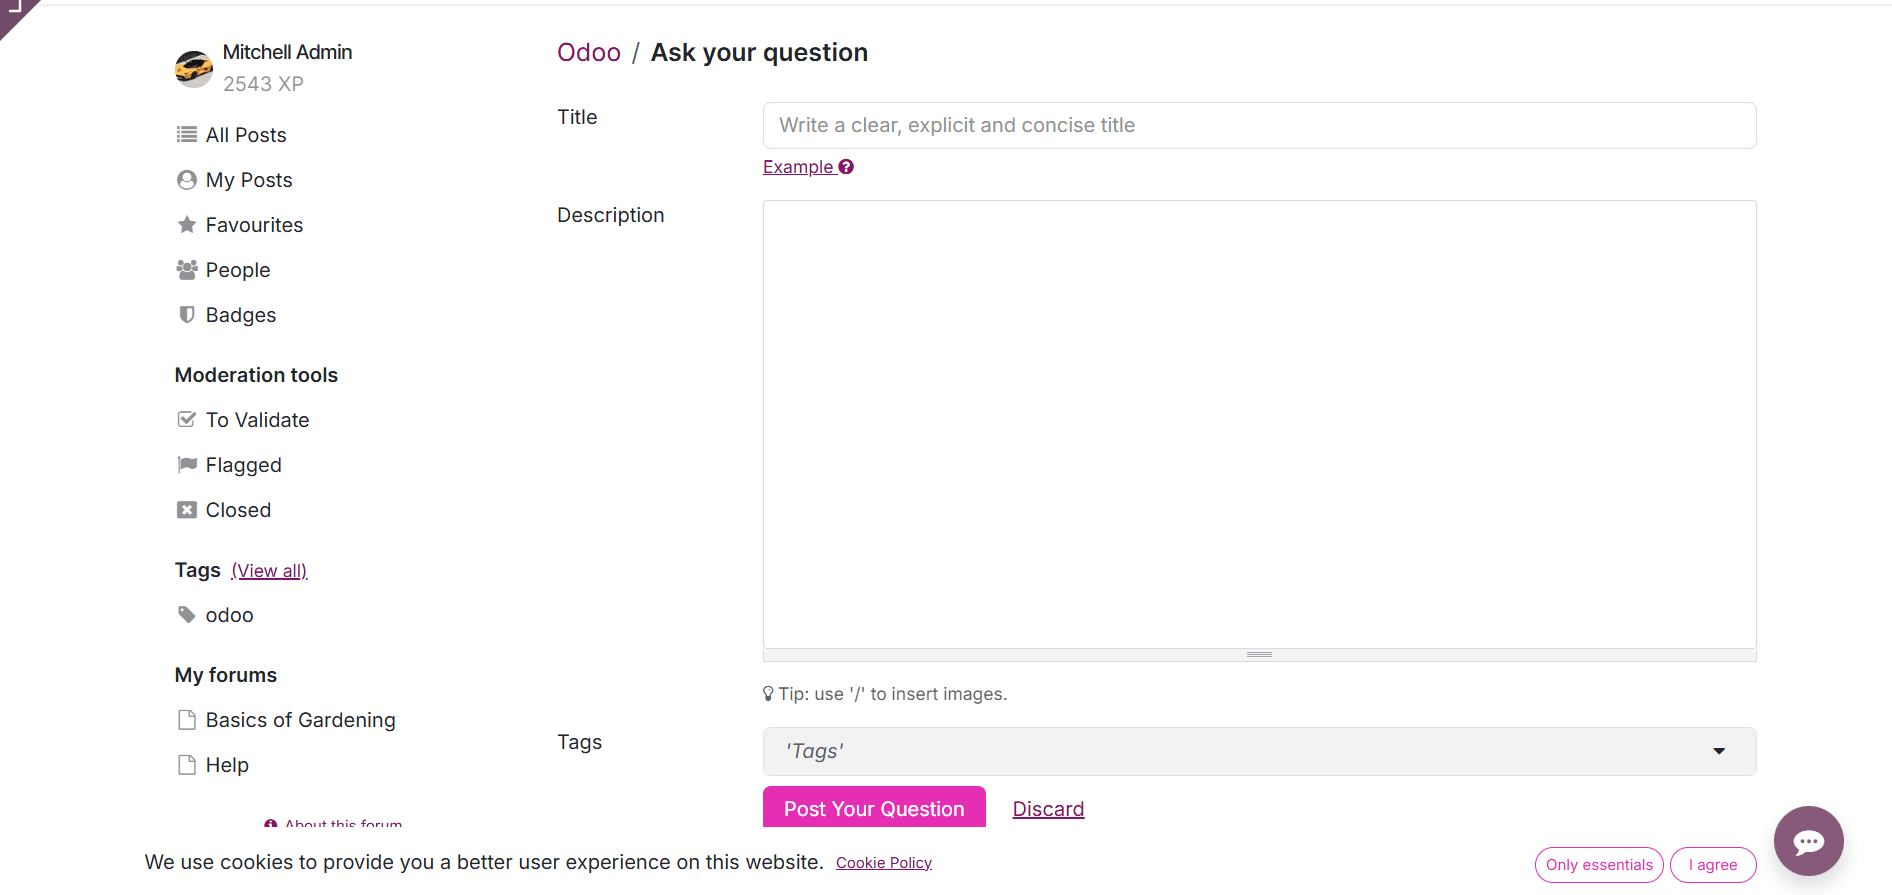Accept cookies with I agree button
Viewport: 1892px width, 895px height.
[x=1712, y=865]
